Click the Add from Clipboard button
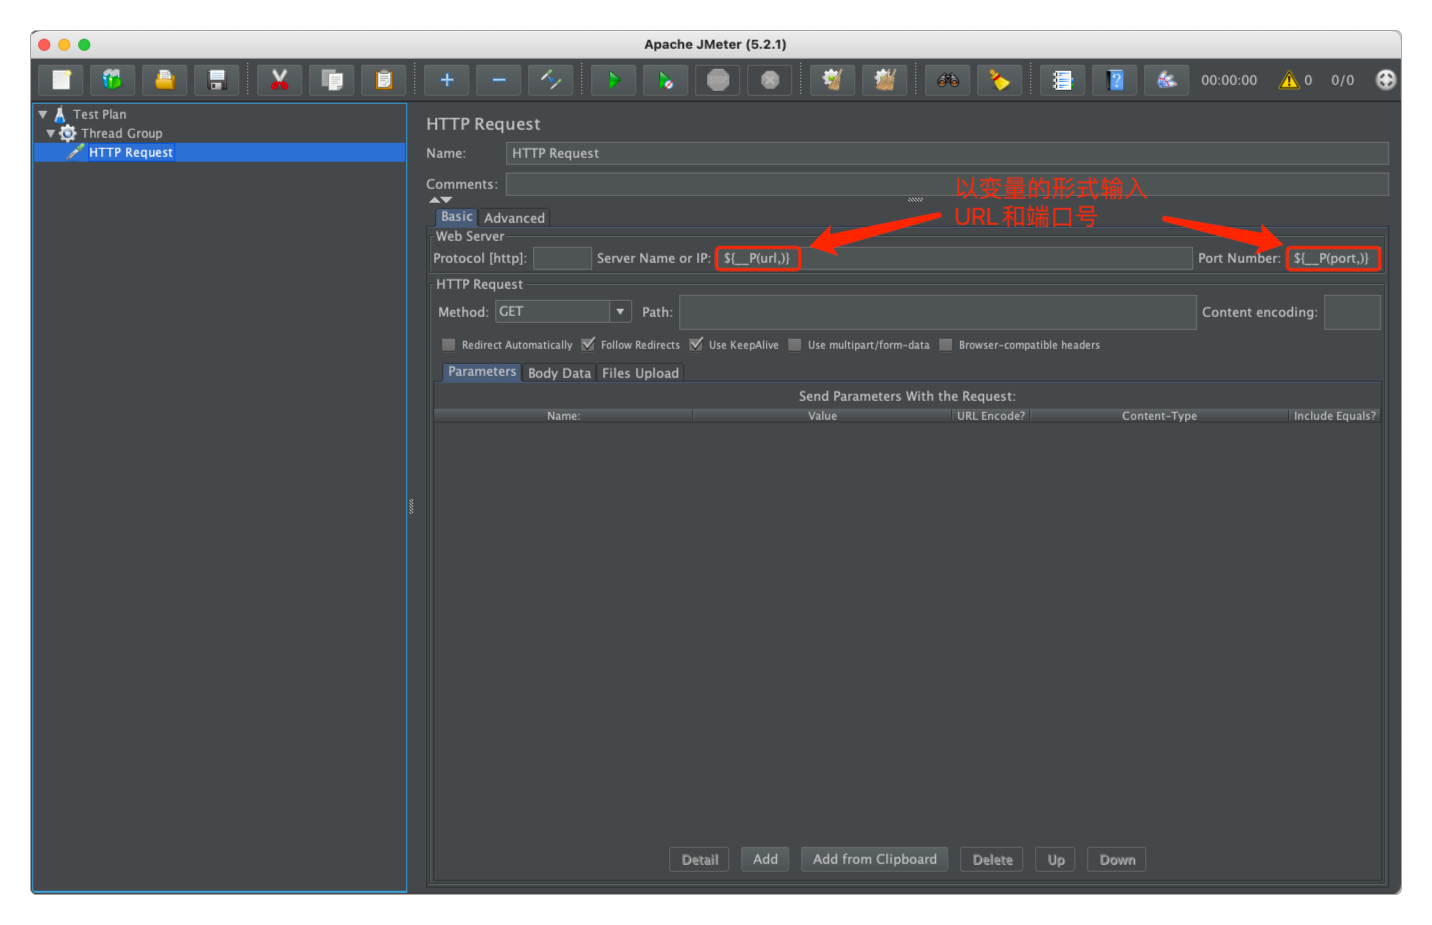This screenshot has width=1432, height=925. pyautogui.click(x=874, y=859)
